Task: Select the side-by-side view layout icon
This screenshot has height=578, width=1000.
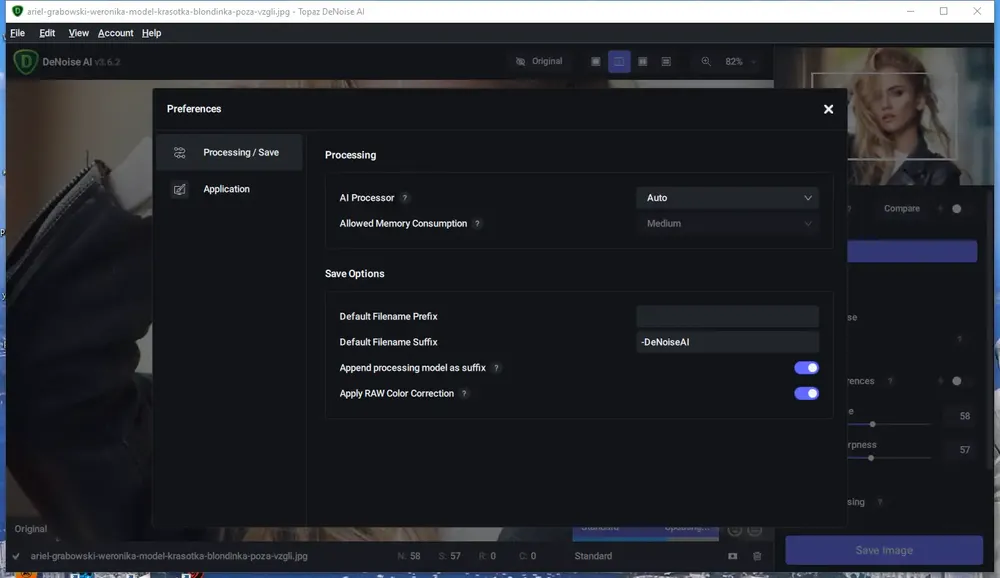Action: click(x=643, y=61)
